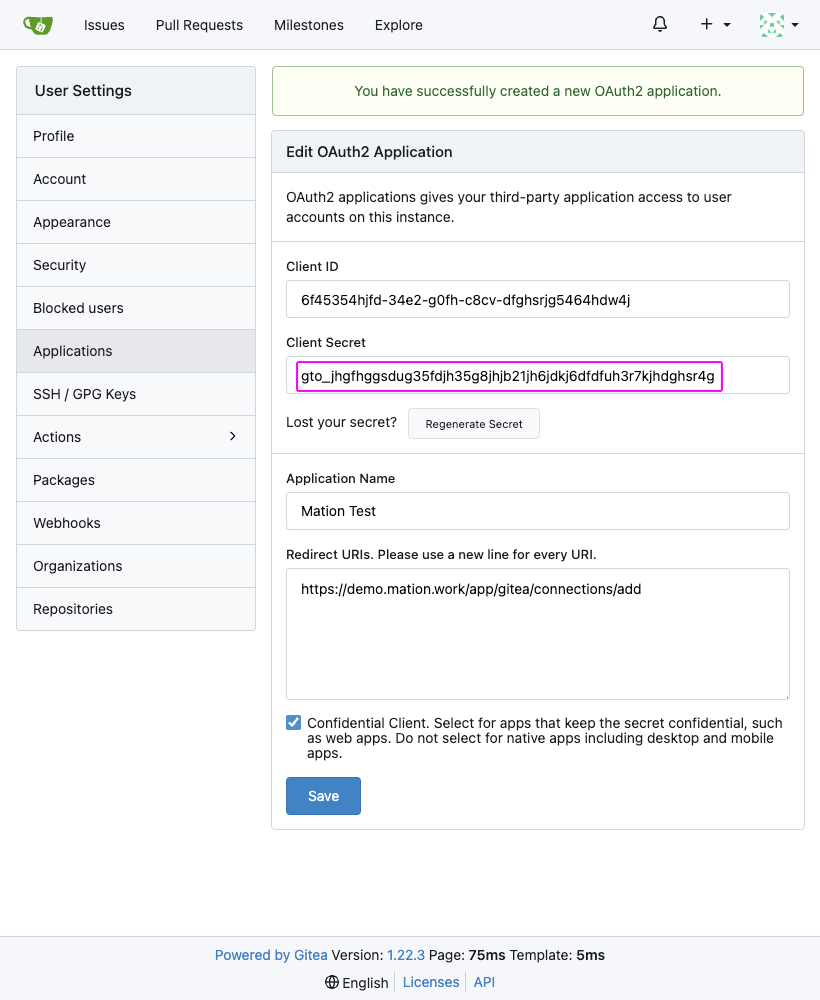This screenshot has width=820, height=1000.
Task: Open the 1.22.3 version link
Action: [x=406, y=955]
